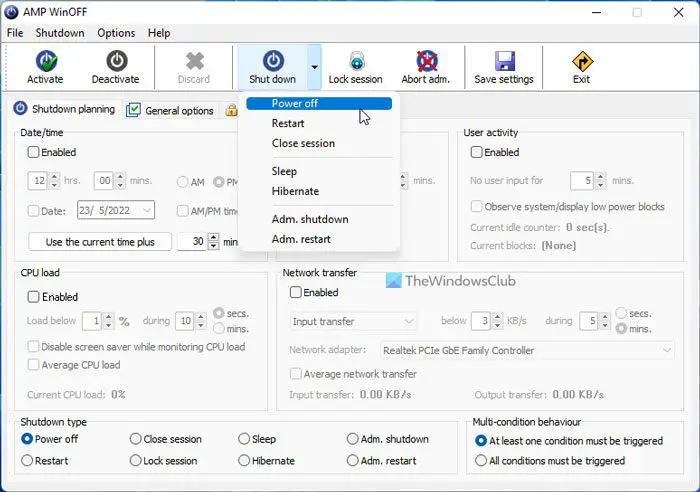Viewport: 700px width, 492px height.
Task: Open the File menu
Action: [x=15, y=33]
